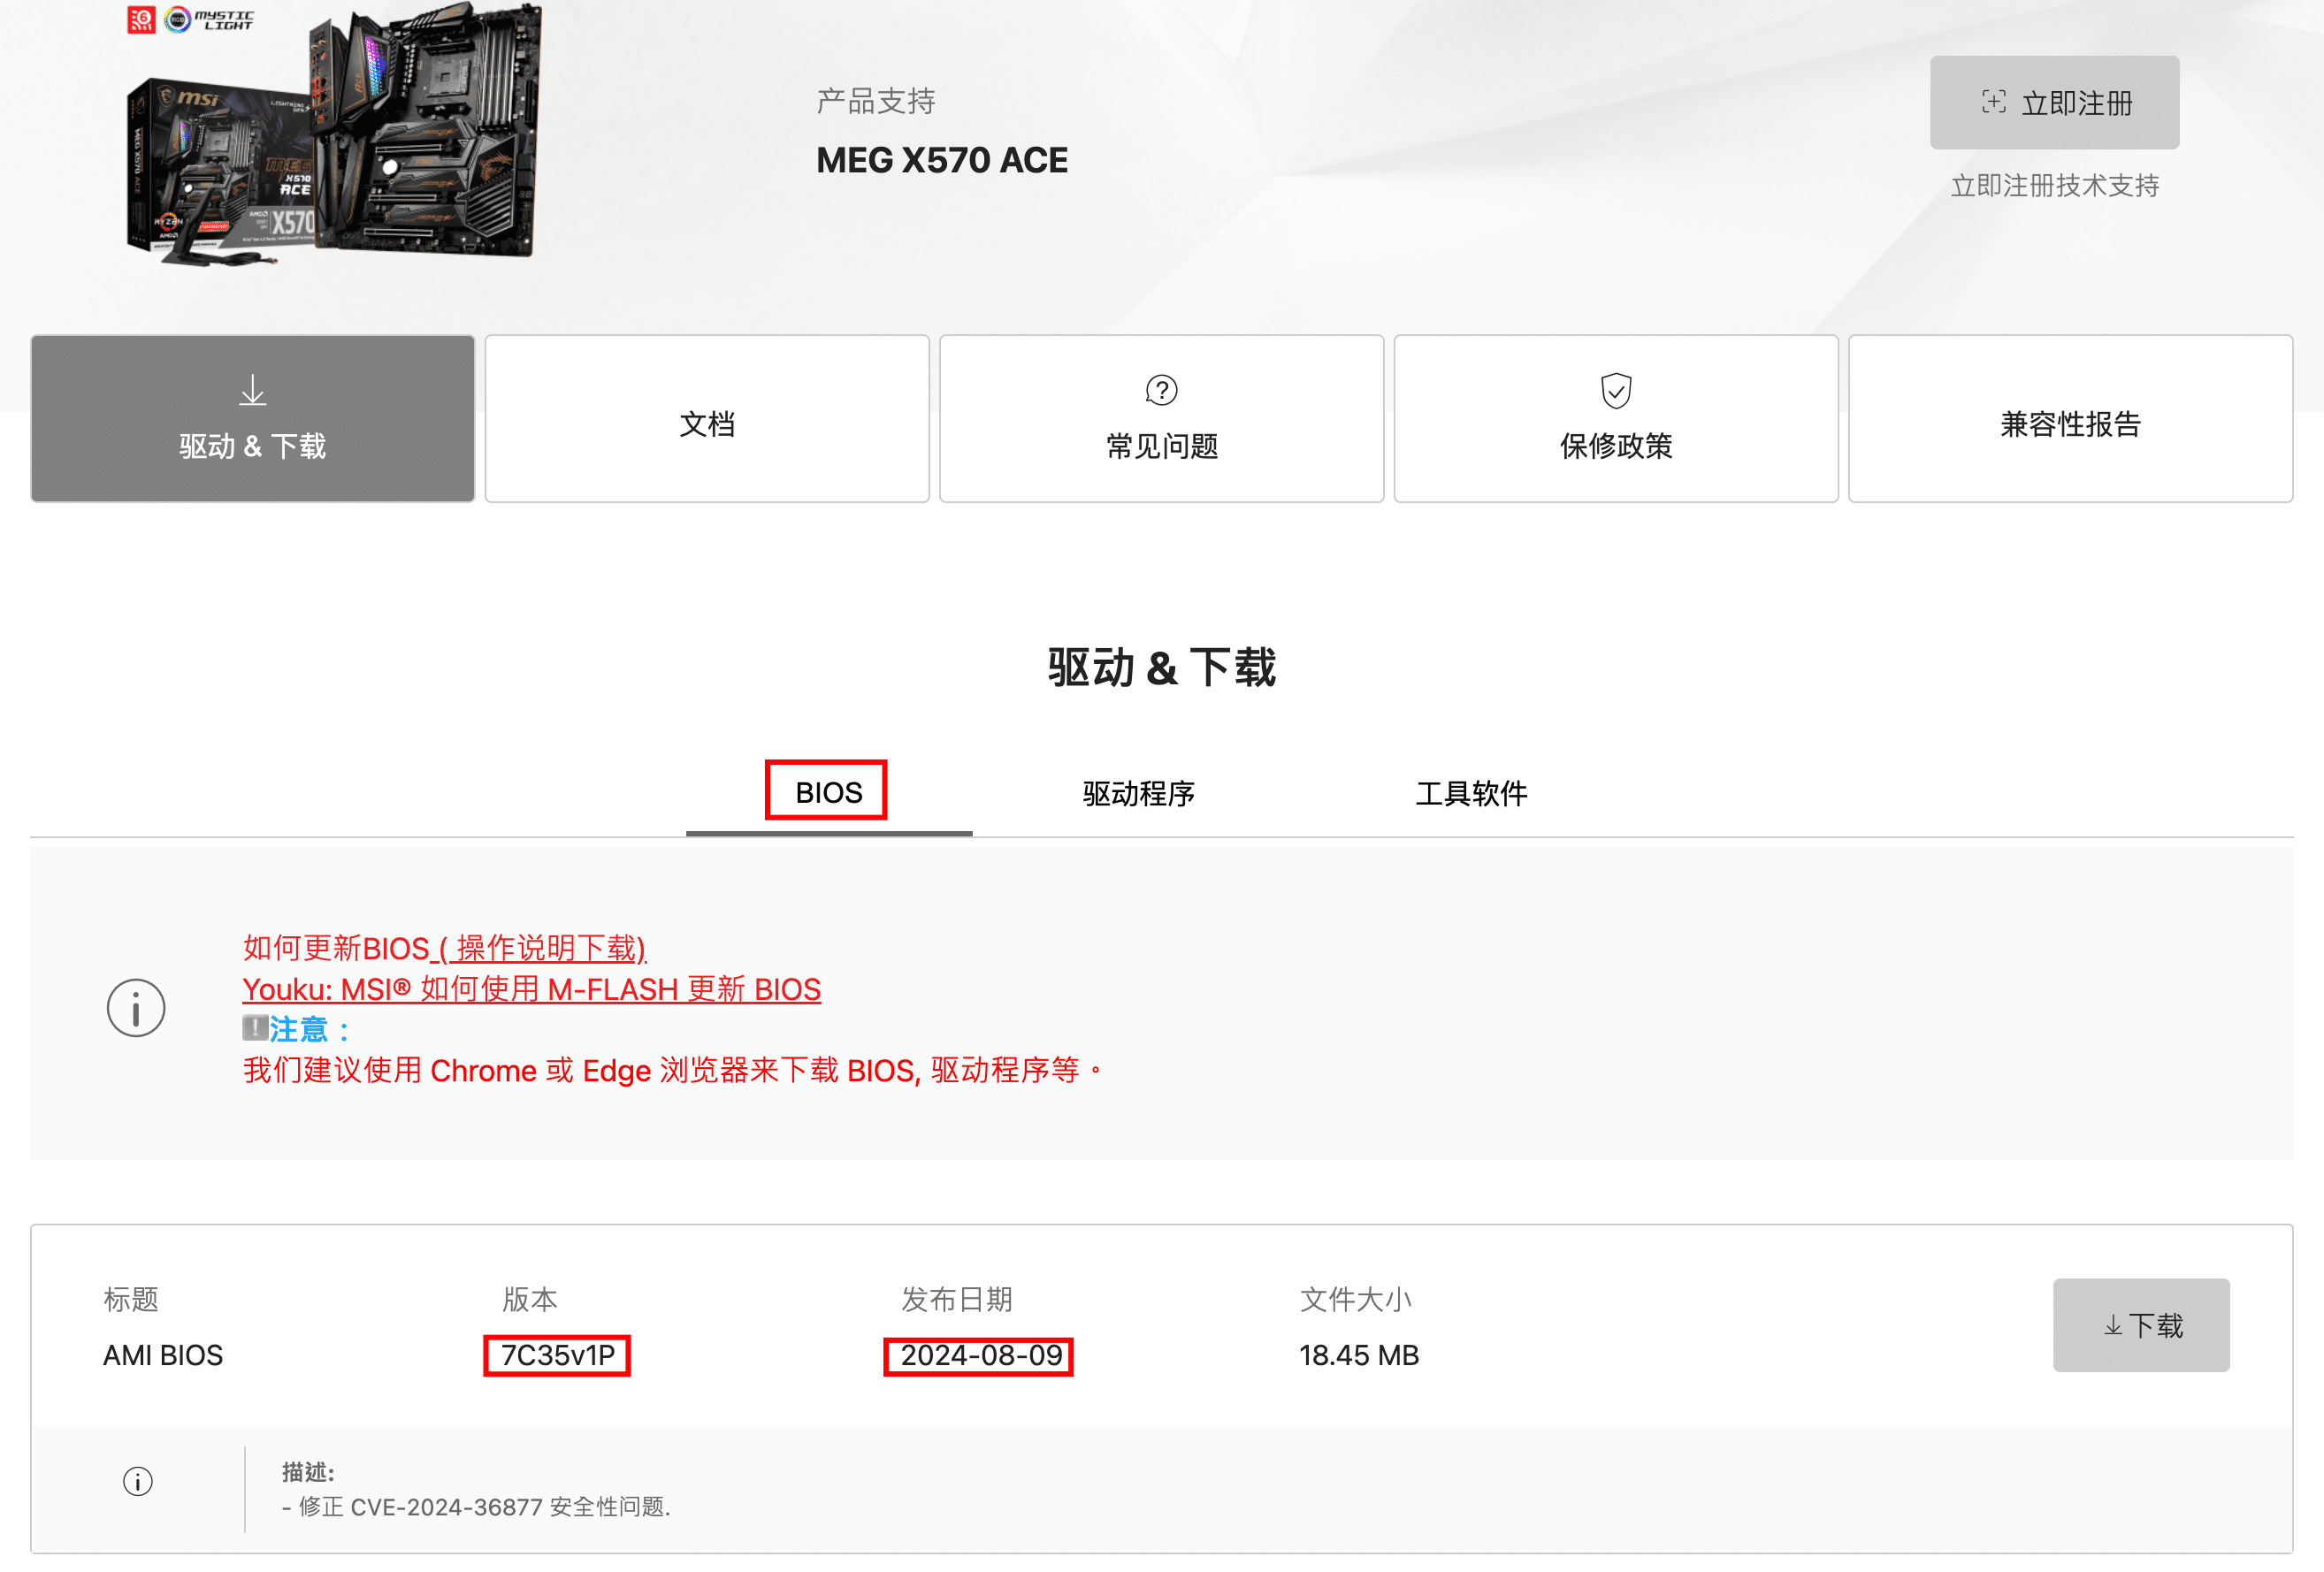
Task: Open the 保修政策 warranty tab
Action: [x=1616, y=418]
